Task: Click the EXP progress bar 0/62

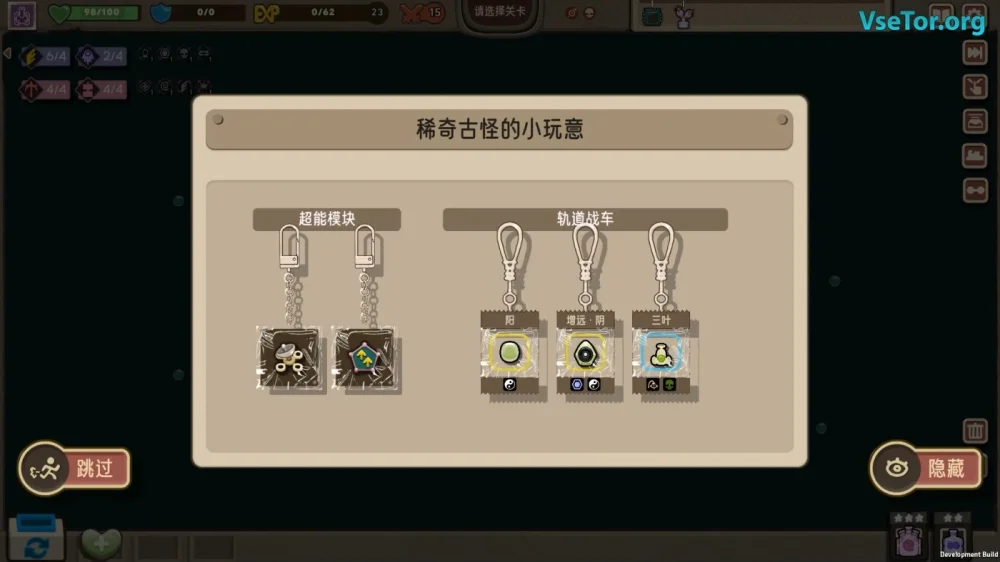Action: pos(321,13)
